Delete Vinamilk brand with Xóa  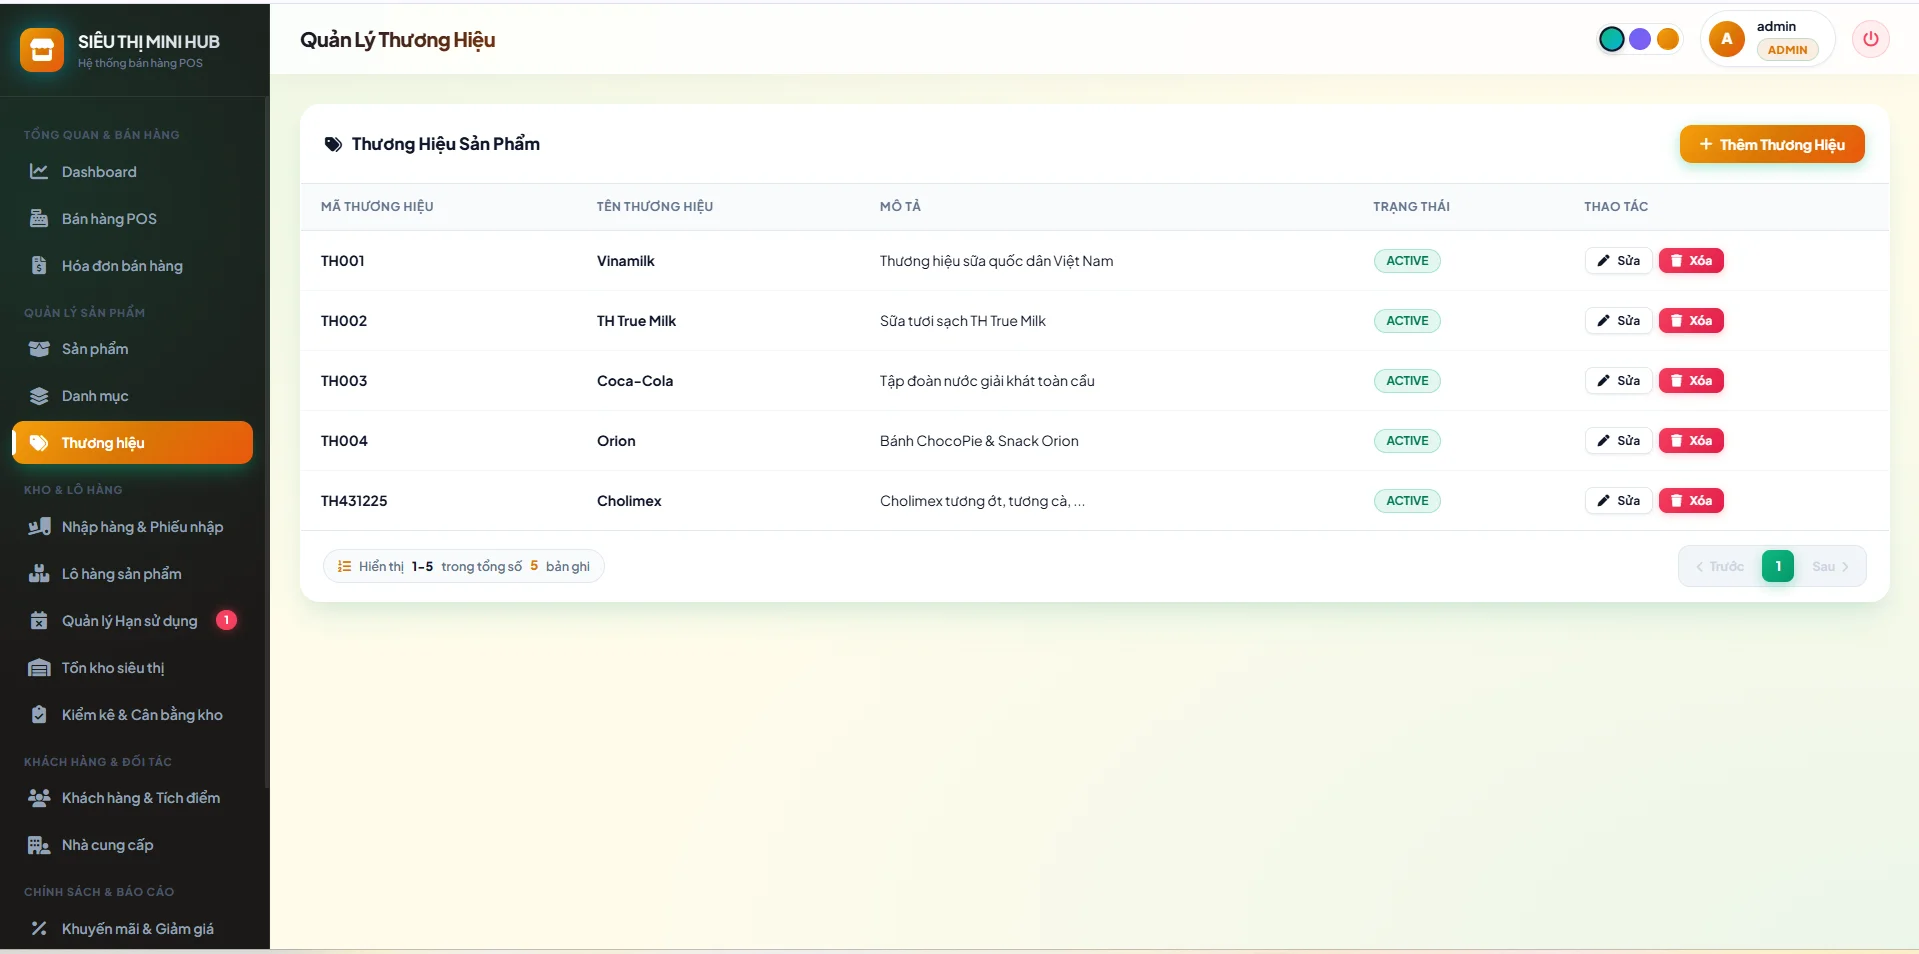tap(1691, 261)
